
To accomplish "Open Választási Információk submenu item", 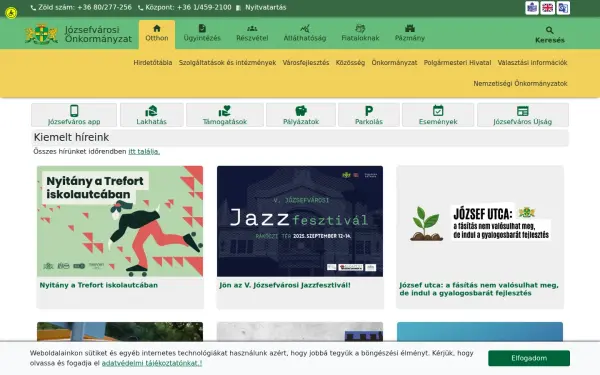I will coord(532,62).
